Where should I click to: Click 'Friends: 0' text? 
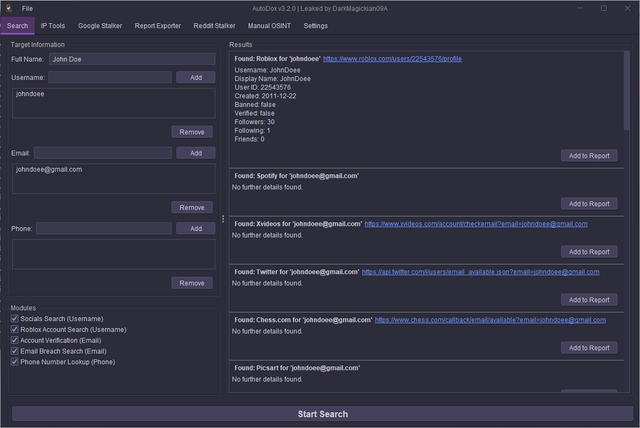click(249, 140)
